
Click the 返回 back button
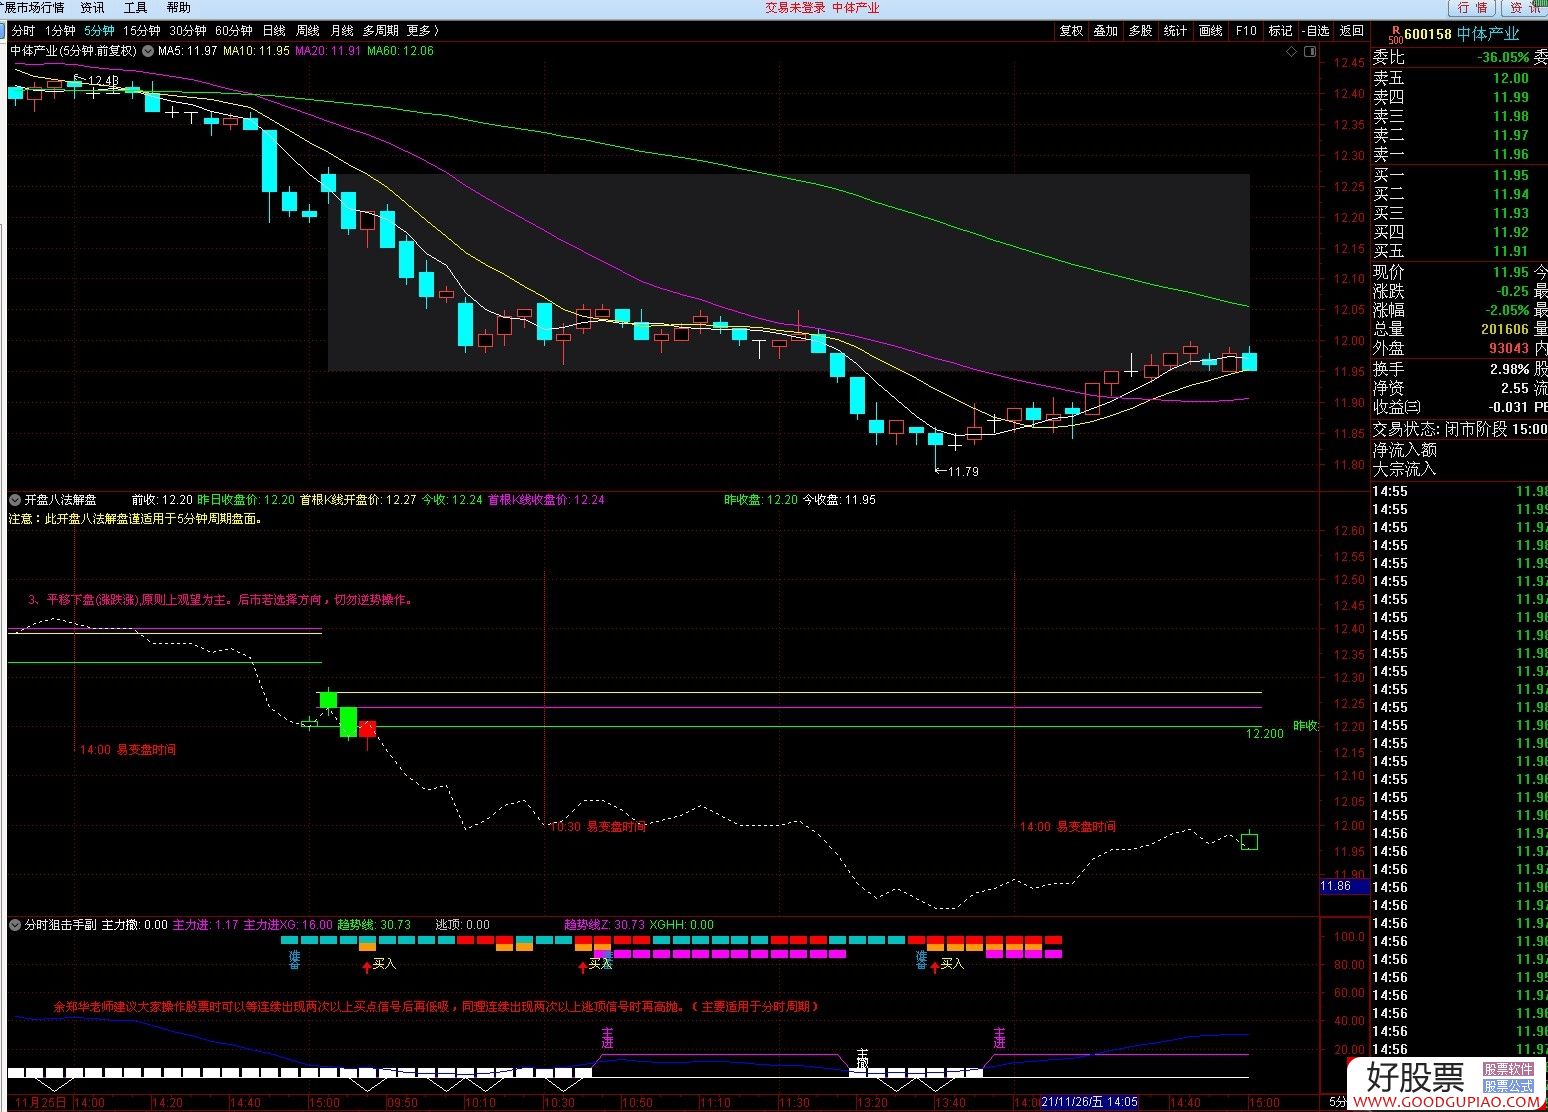pyautogui.click(x=1352, y=31)
